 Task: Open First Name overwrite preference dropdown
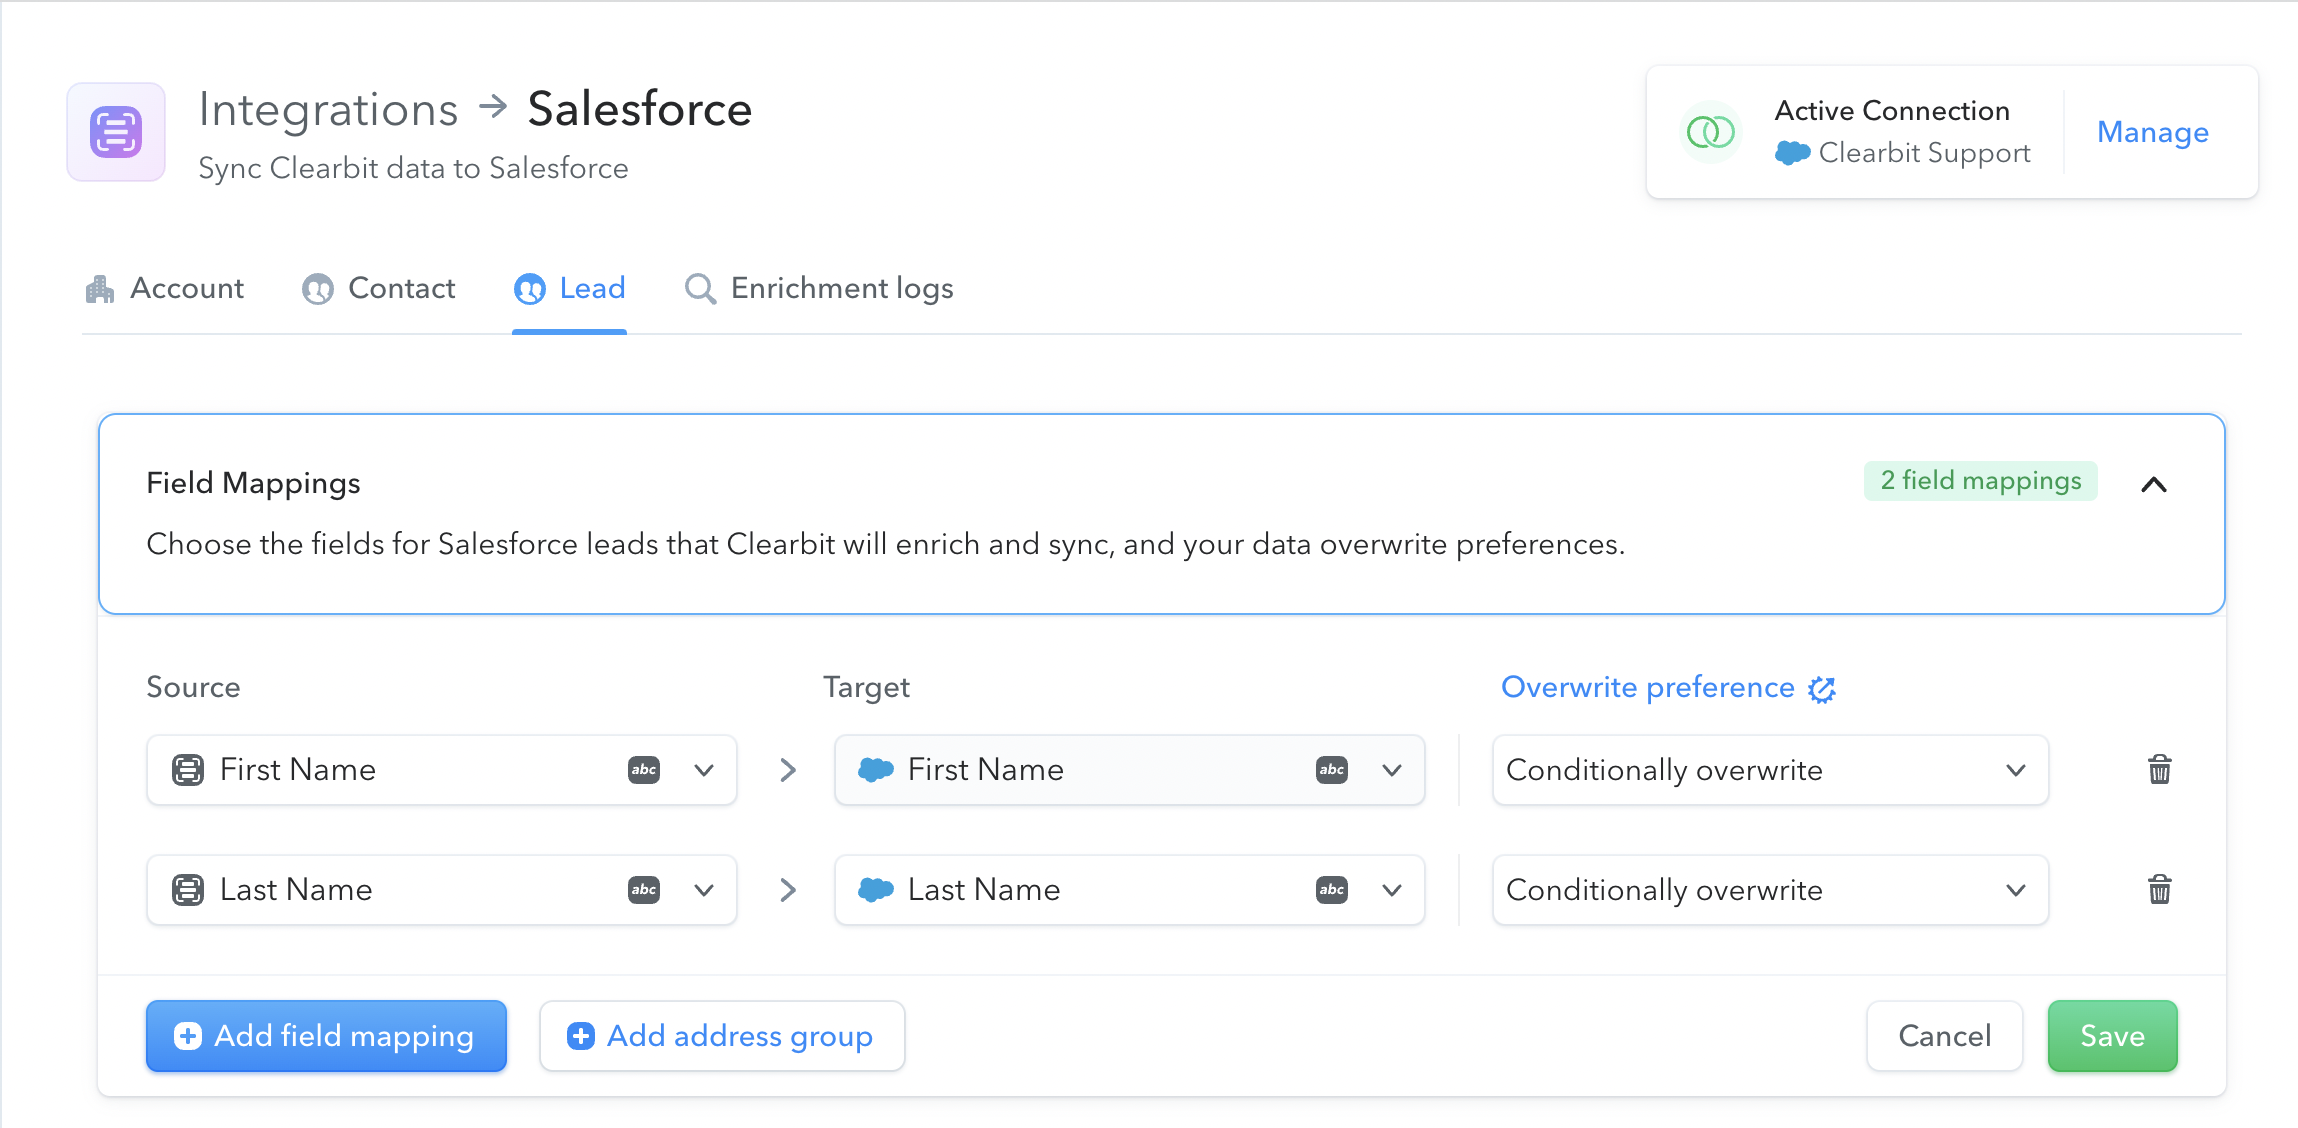1770,770
